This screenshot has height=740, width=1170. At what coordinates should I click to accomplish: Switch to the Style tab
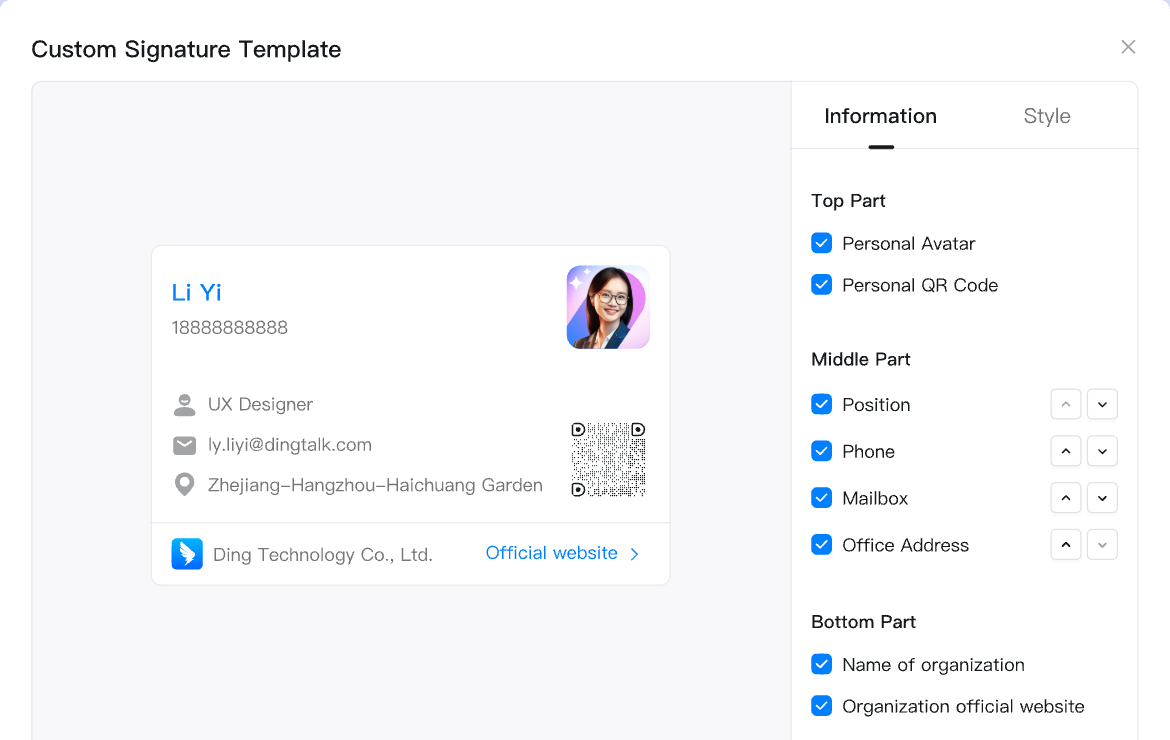(1047, 116)
